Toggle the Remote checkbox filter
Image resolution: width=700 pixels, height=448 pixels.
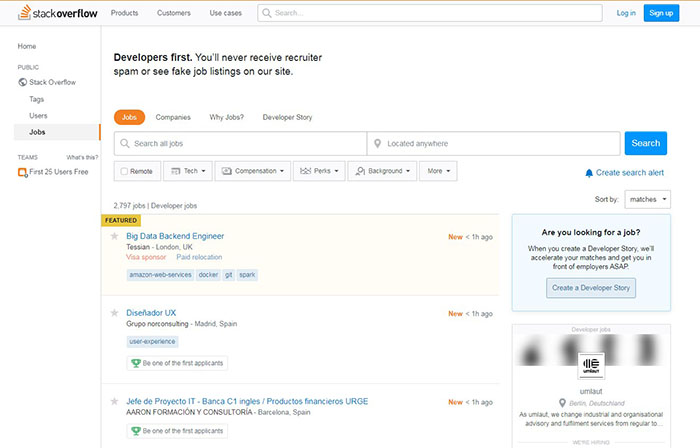[x=125, y=171]
